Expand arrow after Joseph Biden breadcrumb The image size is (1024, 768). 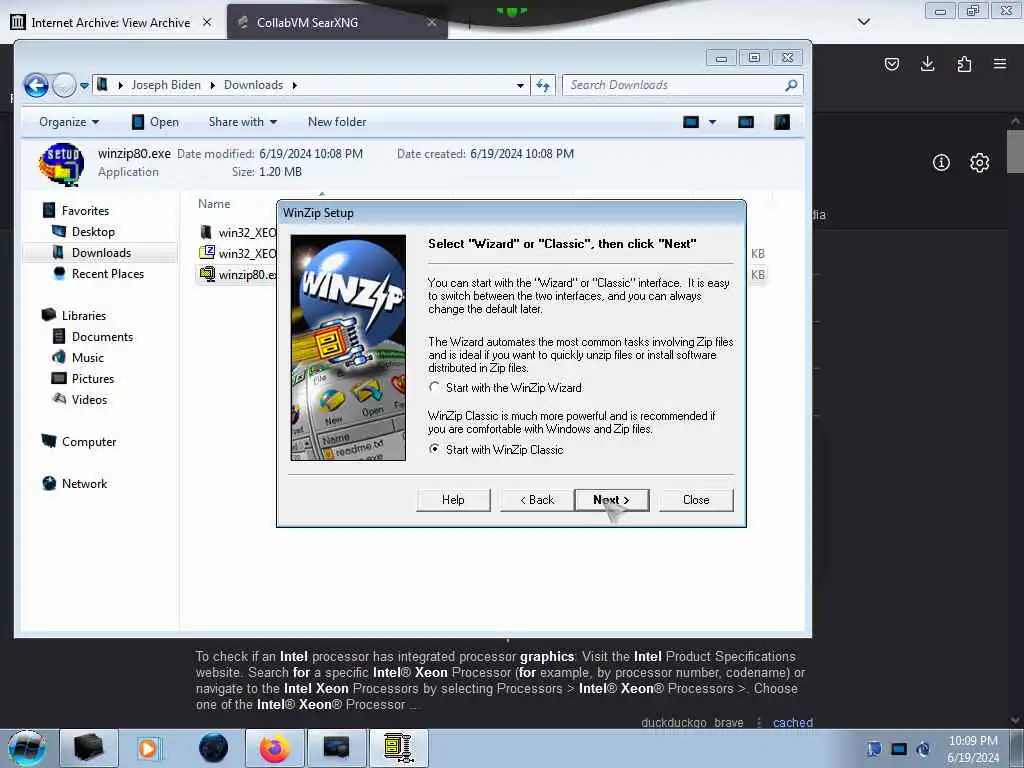(x=212, y=86)
